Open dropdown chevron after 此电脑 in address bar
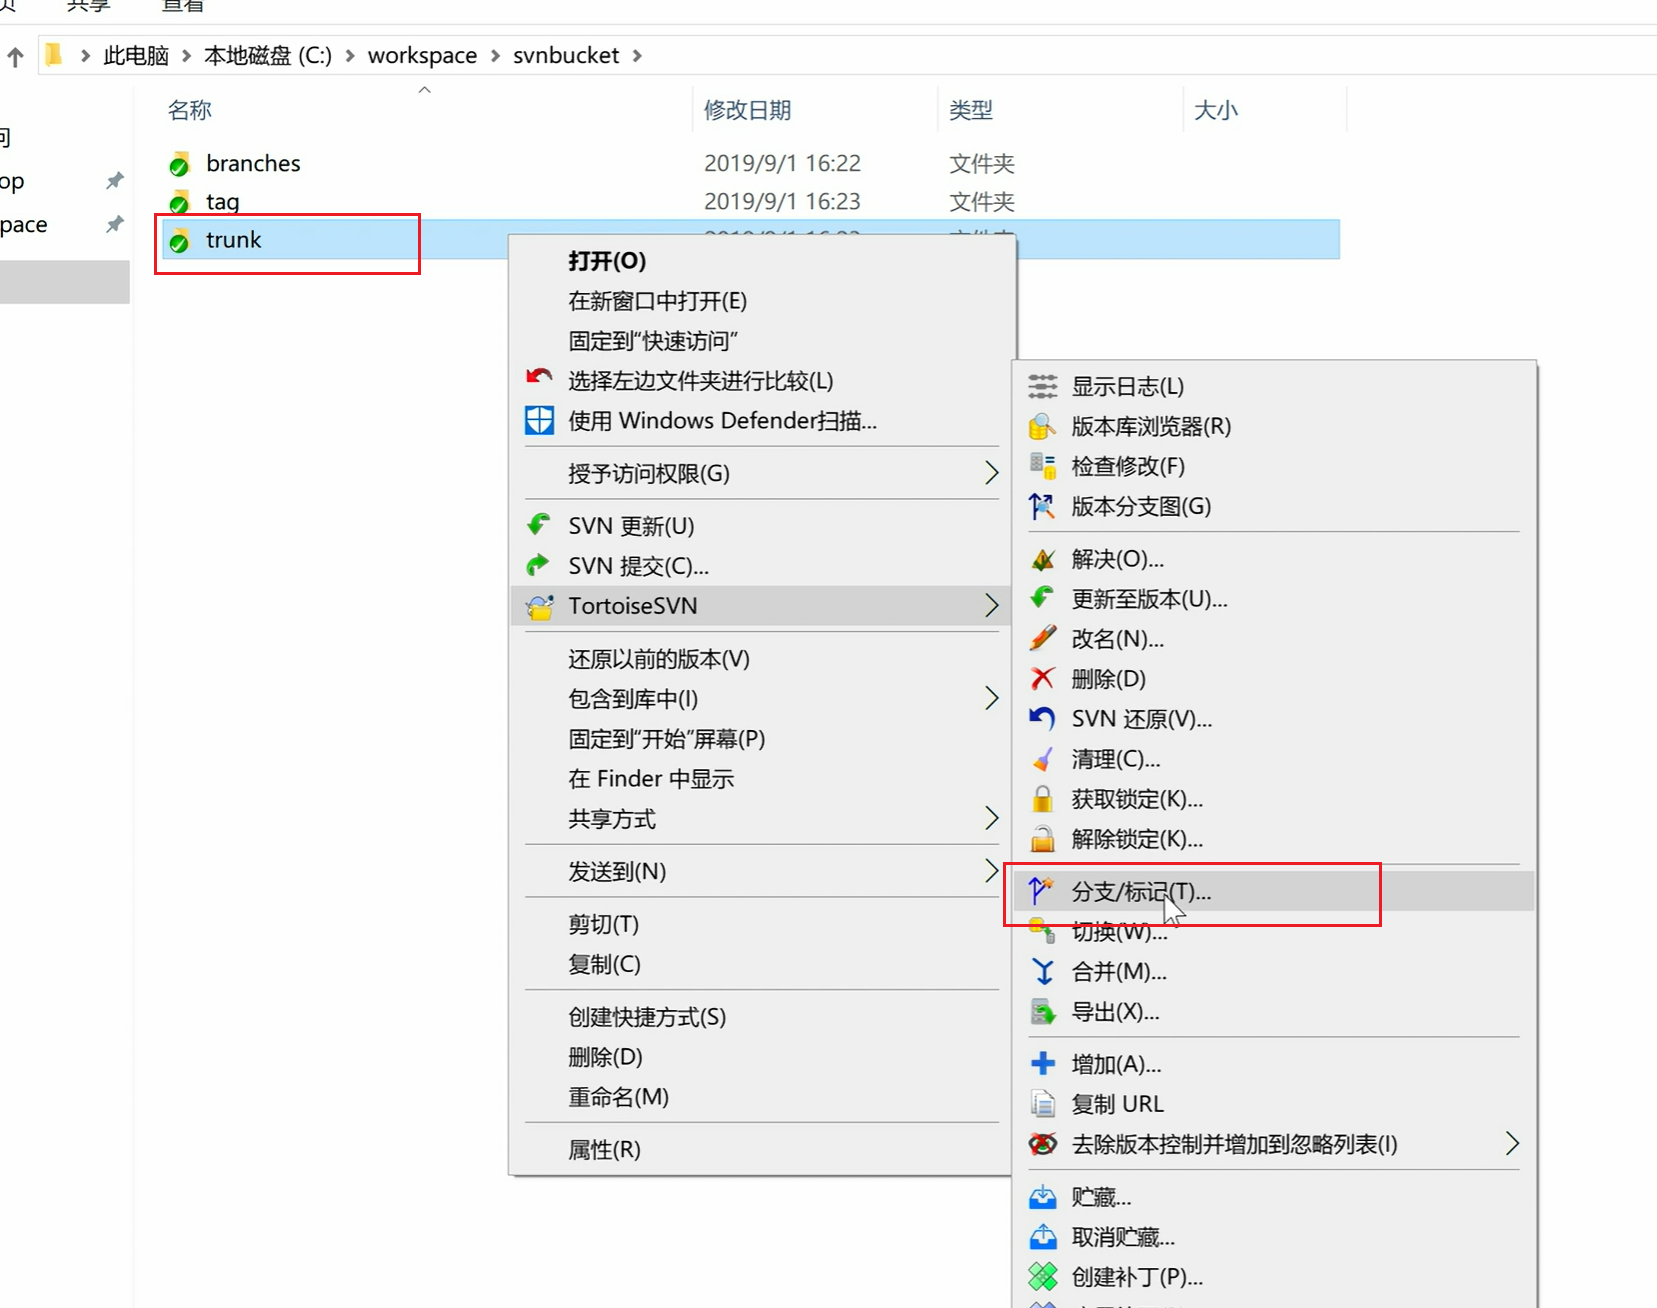 pyautogui.click(x=186, y=56)
